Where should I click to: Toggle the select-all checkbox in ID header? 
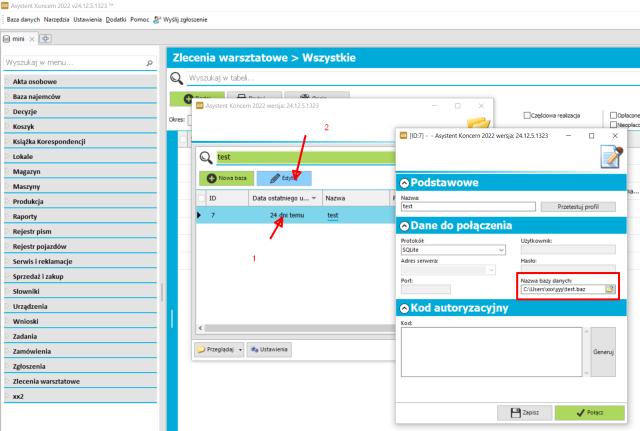click(201, 198)
